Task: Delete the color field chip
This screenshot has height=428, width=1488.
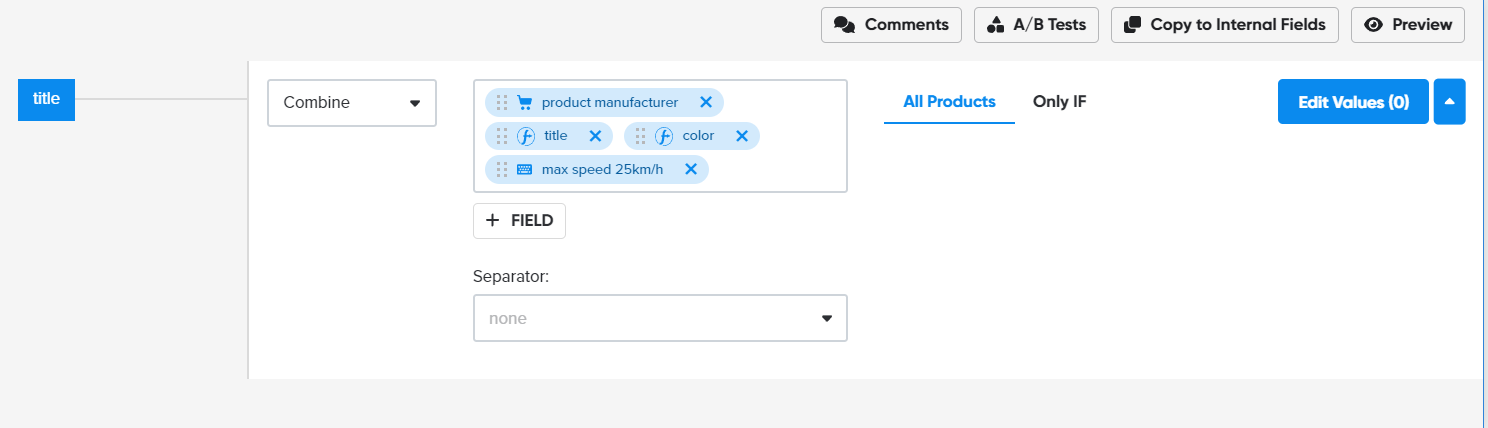Action: click(742, 136)
